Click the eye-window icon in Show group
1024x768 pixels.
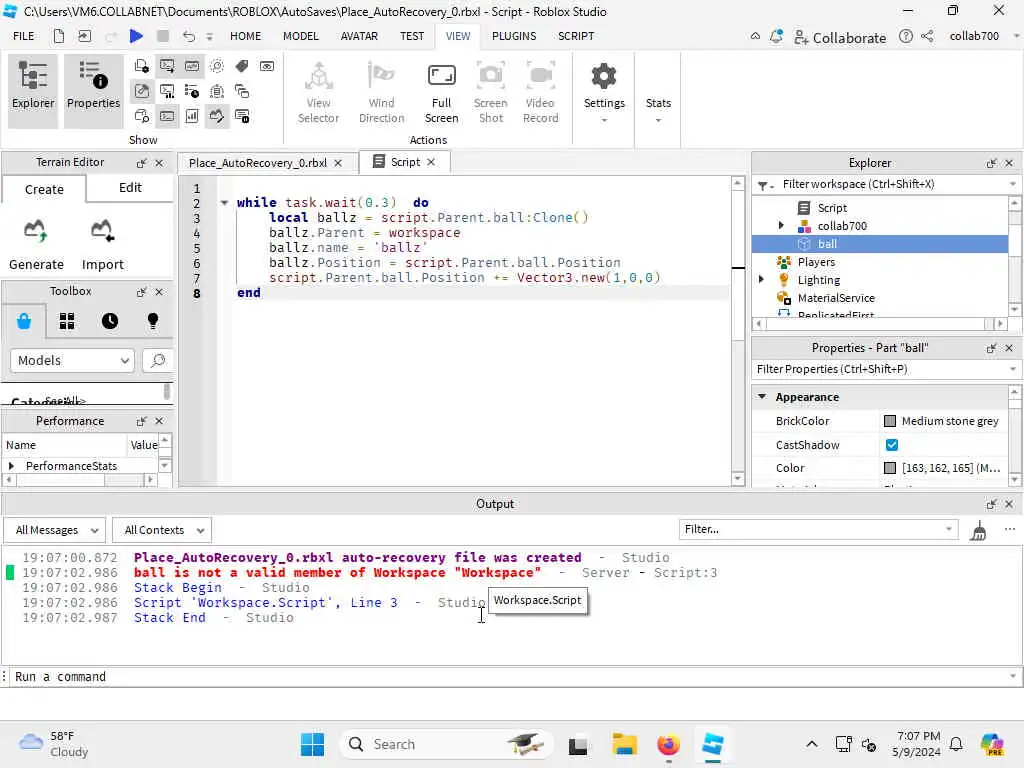click(x=267, y=66)
